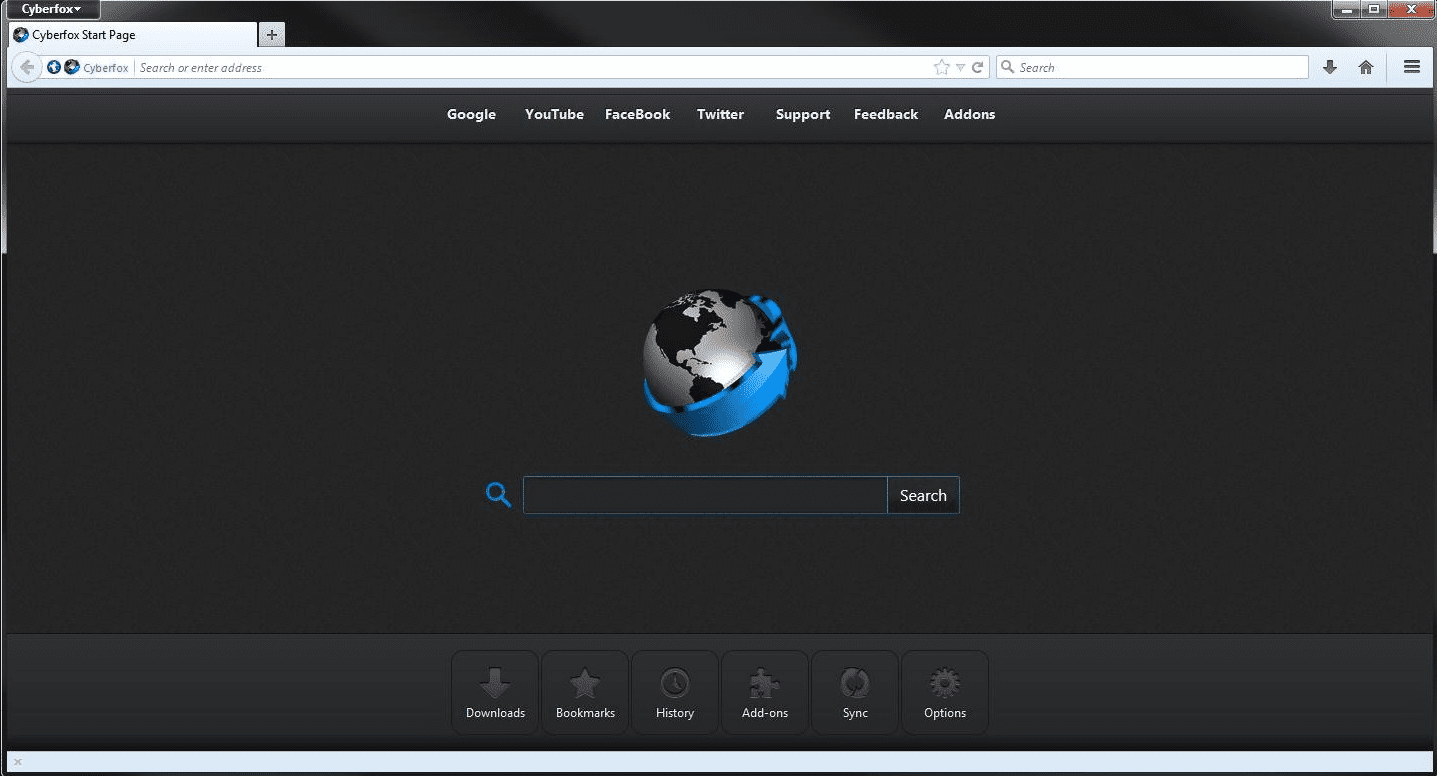
Task: Open Downloads from the bottom launcher
Action: [x=495, y=692]
